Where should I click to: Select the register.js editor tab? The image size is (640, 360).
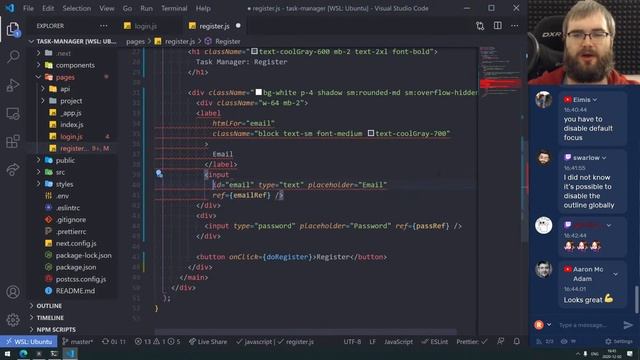coord(214,26)
